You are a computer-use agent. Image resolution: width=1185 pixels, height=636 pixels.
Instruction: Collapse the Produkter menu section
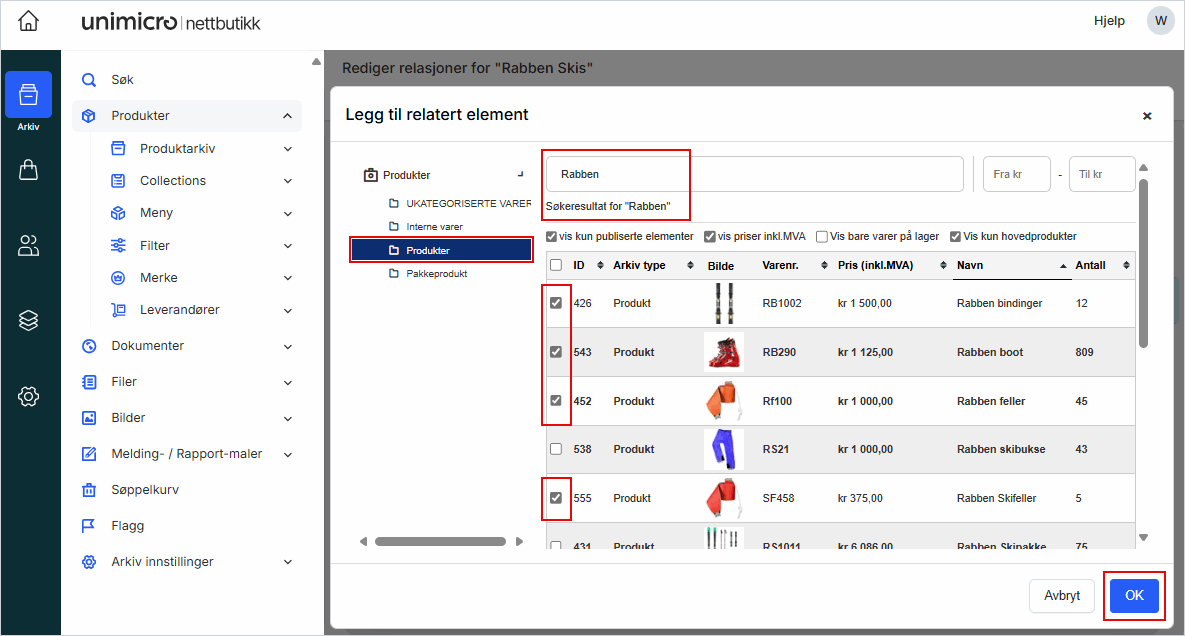[x=288, y=116]
